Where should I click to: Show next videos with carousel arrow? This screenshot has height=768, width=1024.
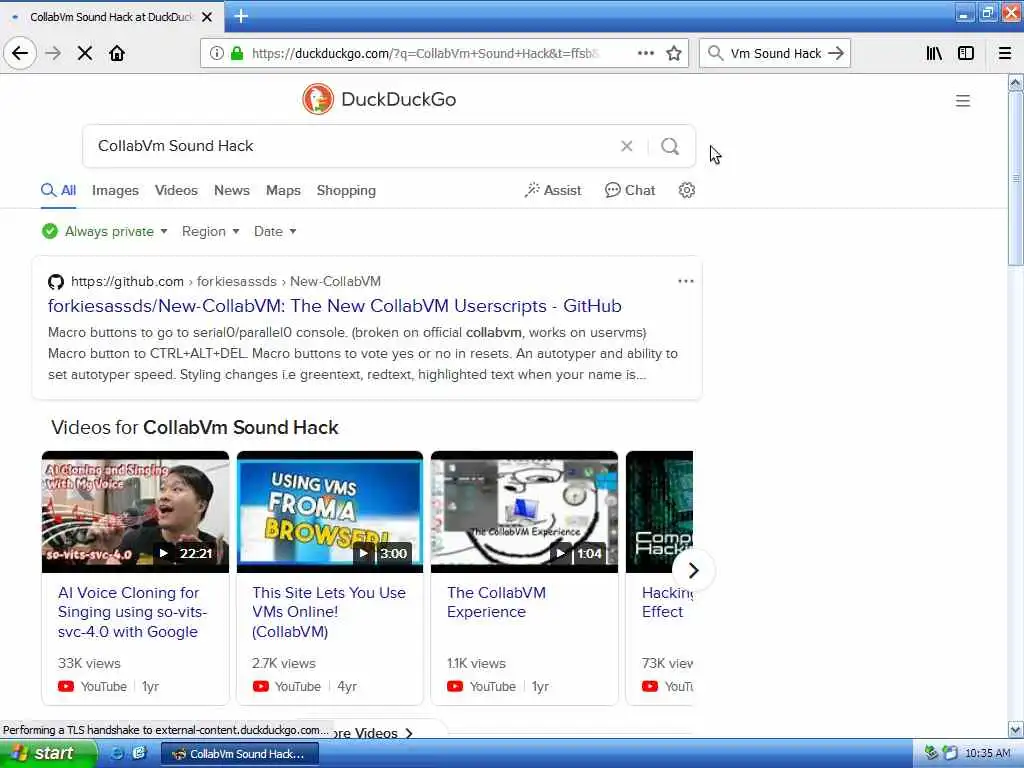(694, 570)
